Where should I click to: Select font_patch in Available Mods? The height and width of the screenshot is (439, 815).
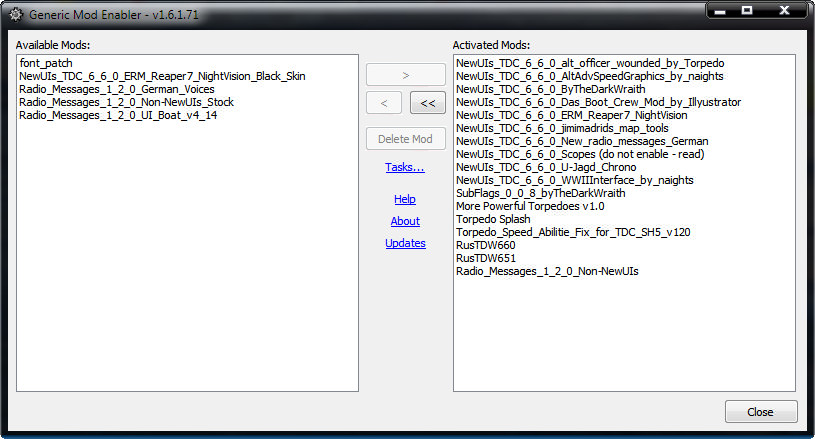[46, 63]
